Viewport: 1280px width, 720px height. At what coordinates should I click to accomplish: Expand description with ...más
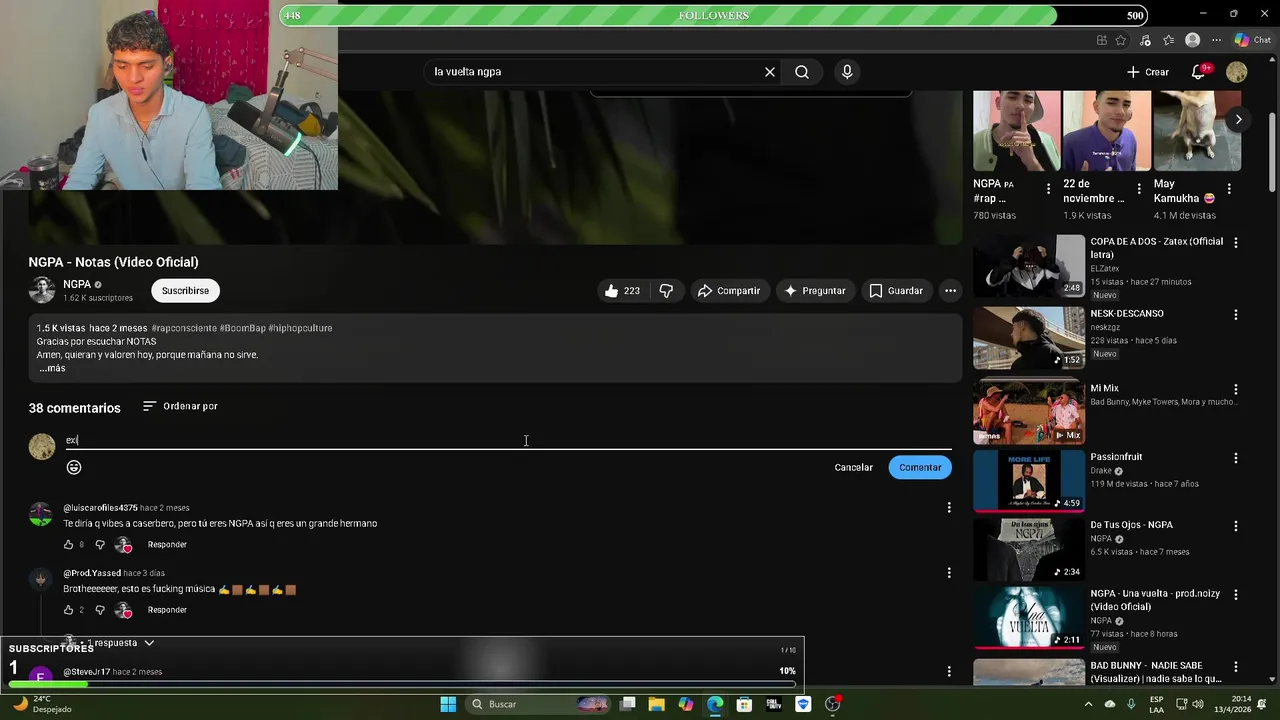click(52, 368)
